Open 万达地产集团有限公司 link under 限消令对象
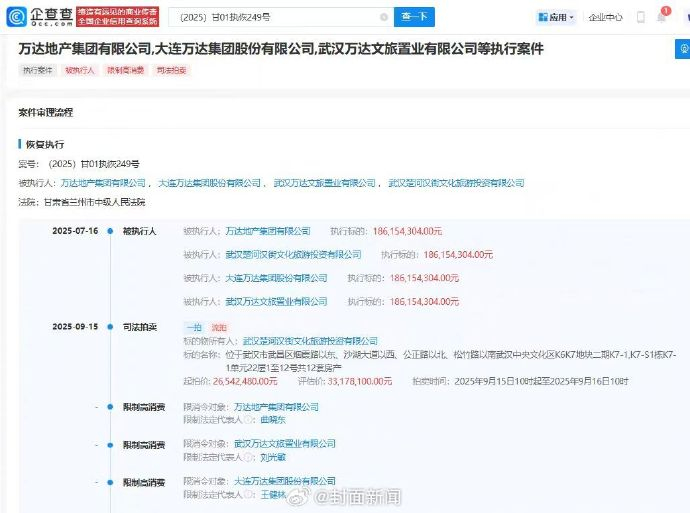Viewport: 690px width, 513px height. click(x=276, y=407)
